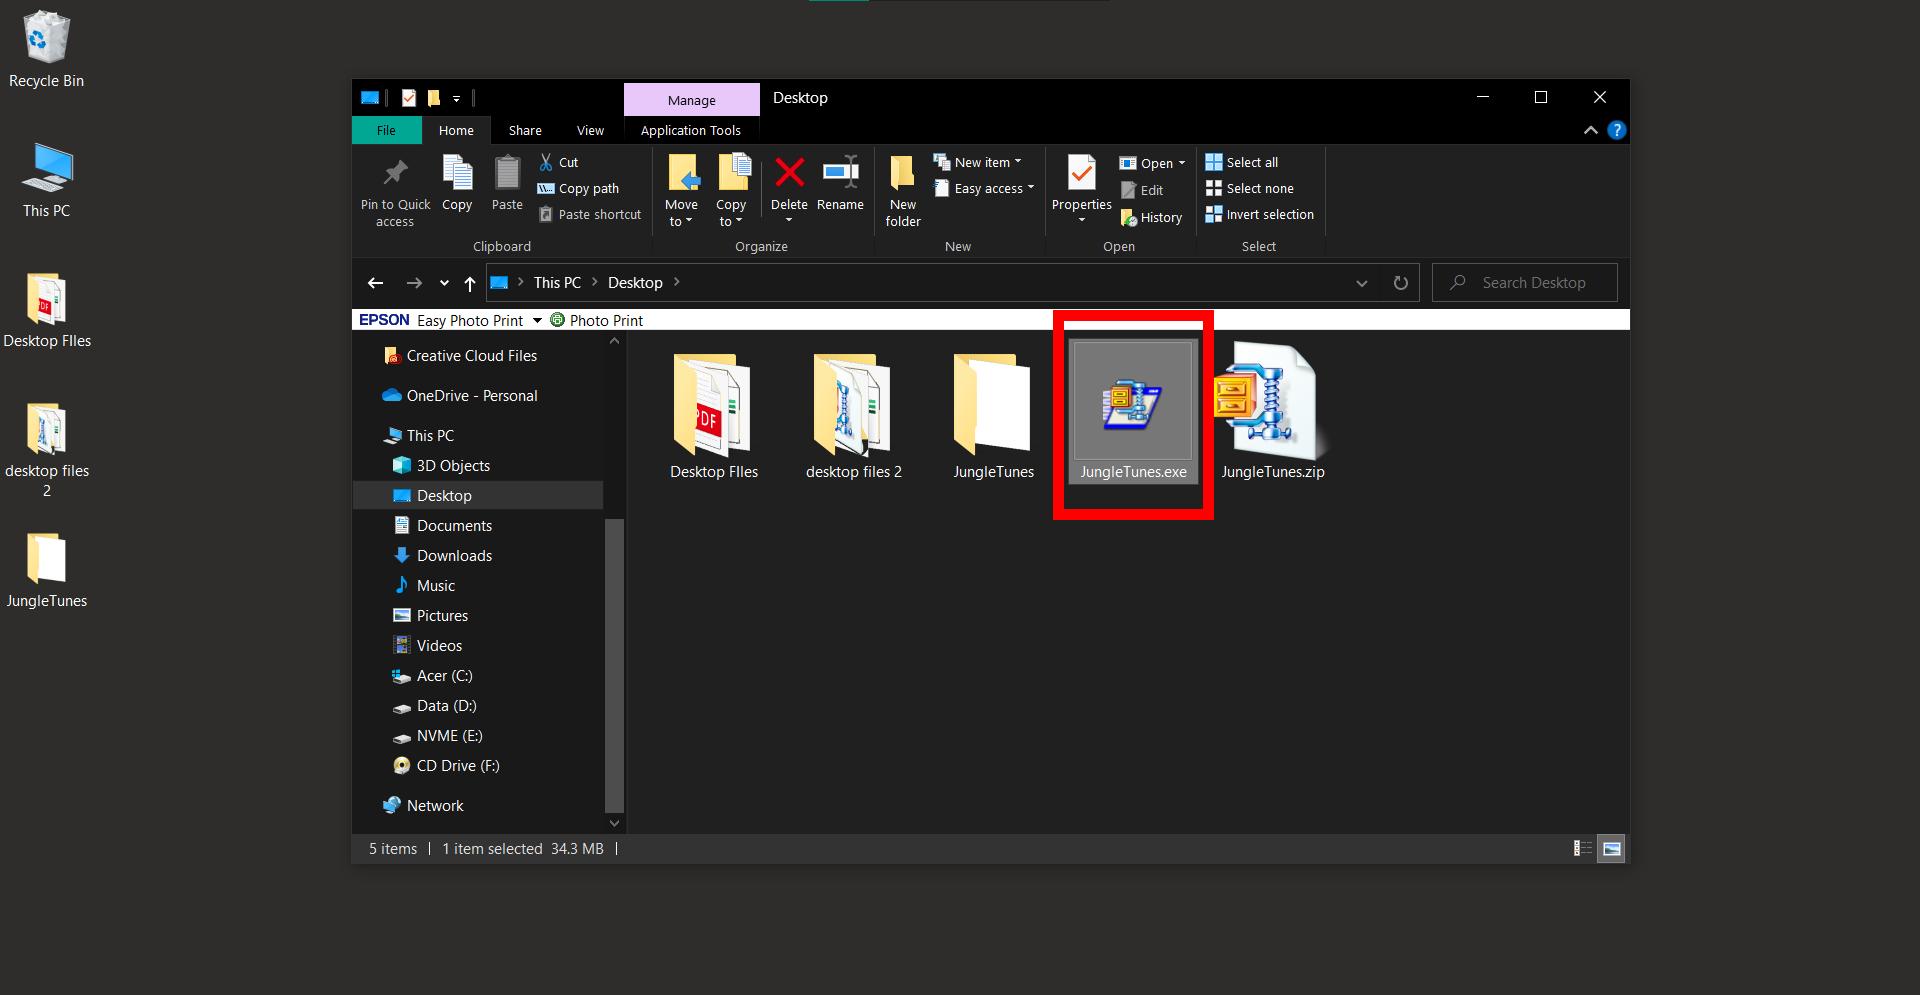Open the EPSON Easy Photo Print dropdown
Screen dimensions: 1920x995
(537, 319)
